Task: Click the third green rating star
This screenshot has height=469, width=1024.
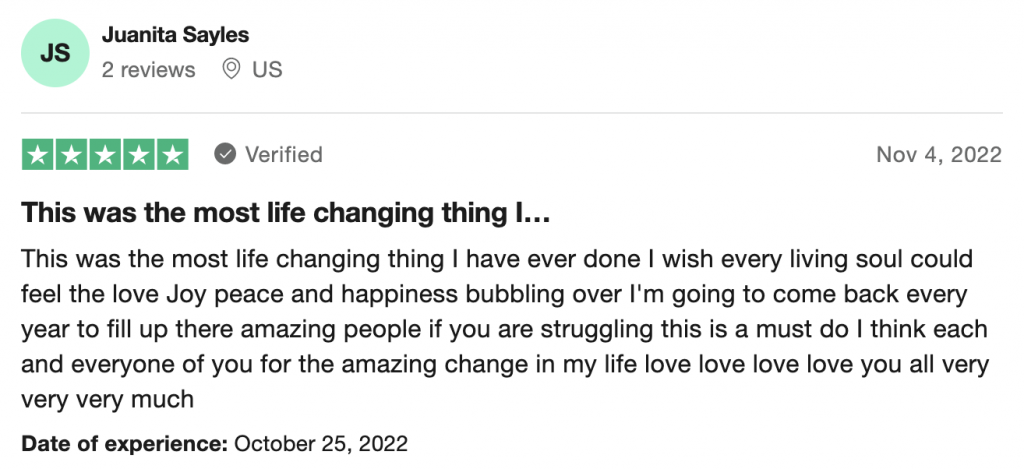Action: click(105, 155)
